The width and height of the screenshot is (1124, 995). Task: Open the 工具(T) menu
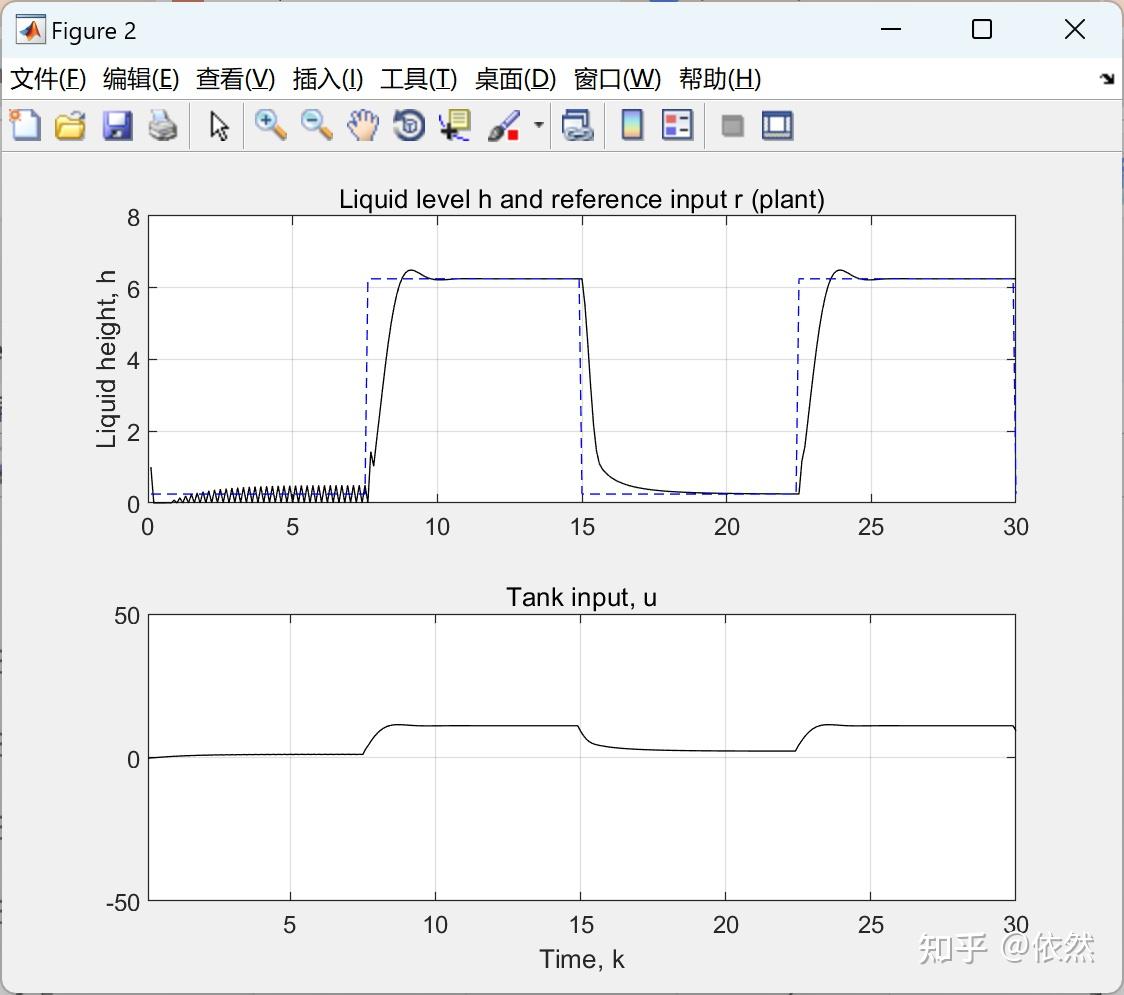[419, 79]
